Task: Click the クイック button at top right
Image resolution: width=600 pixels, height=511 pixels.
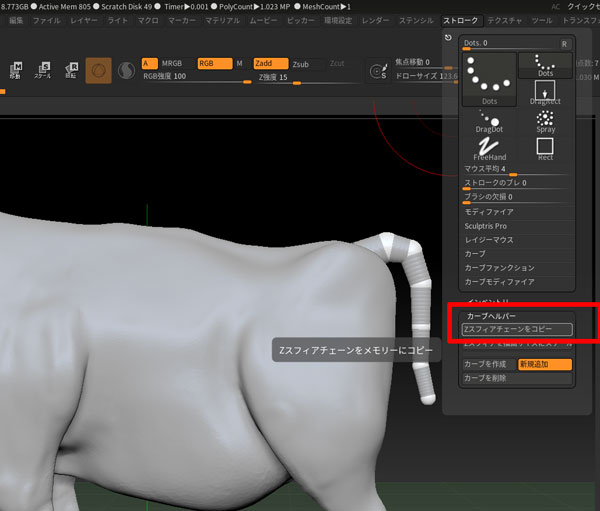Action: (583, 7)
